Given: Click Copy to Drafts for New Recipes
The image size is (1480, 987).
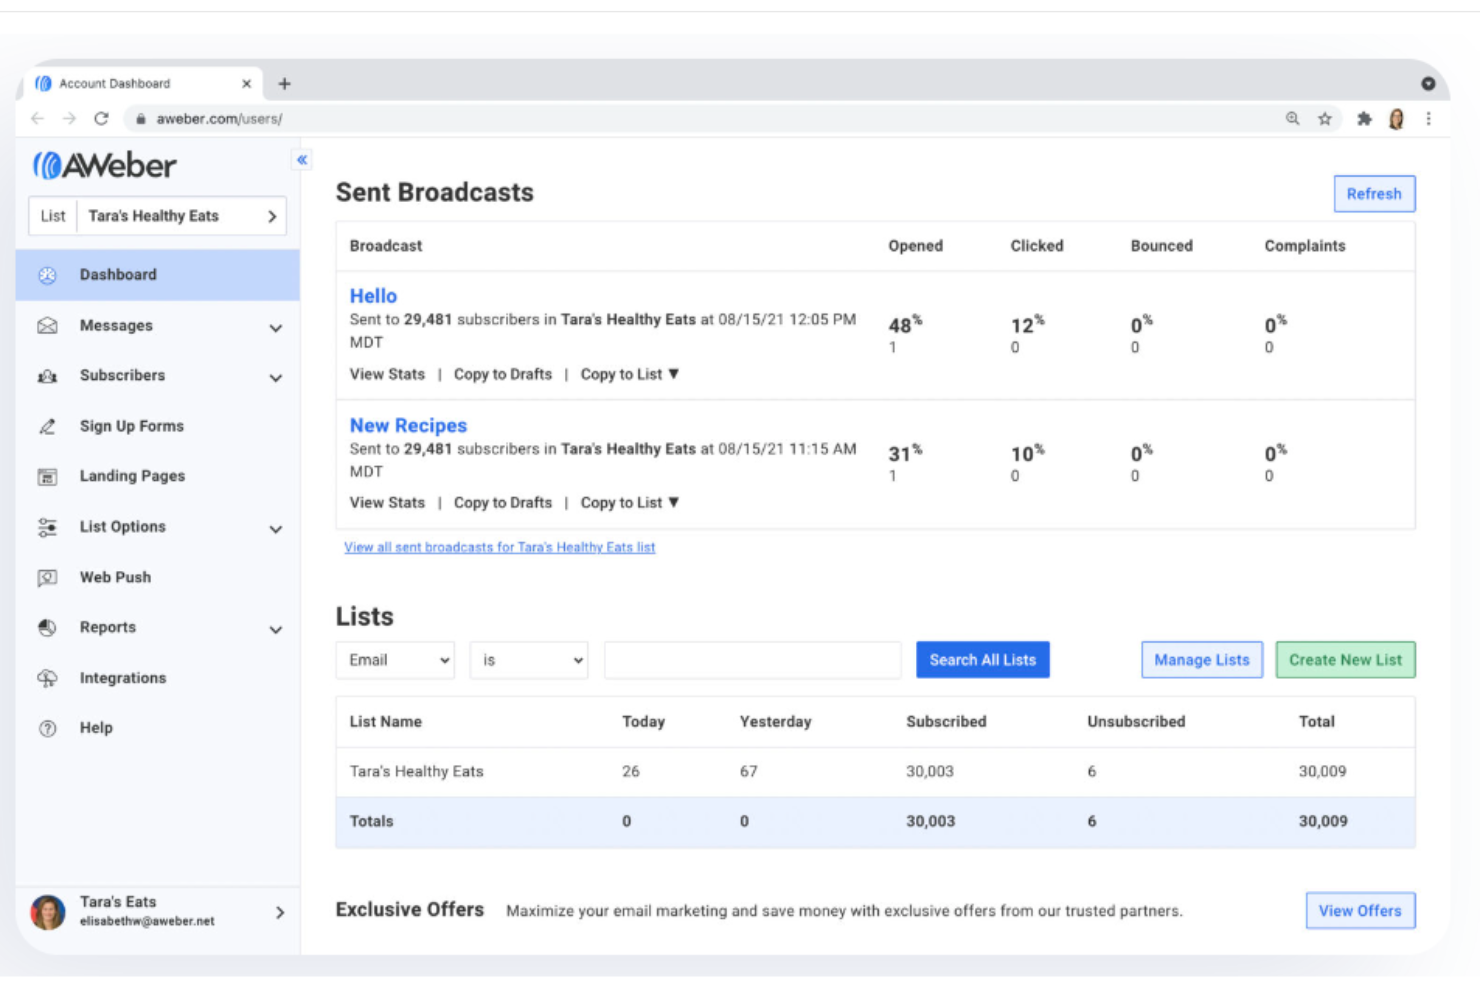Looking at the screenshot, I should 503,503.
